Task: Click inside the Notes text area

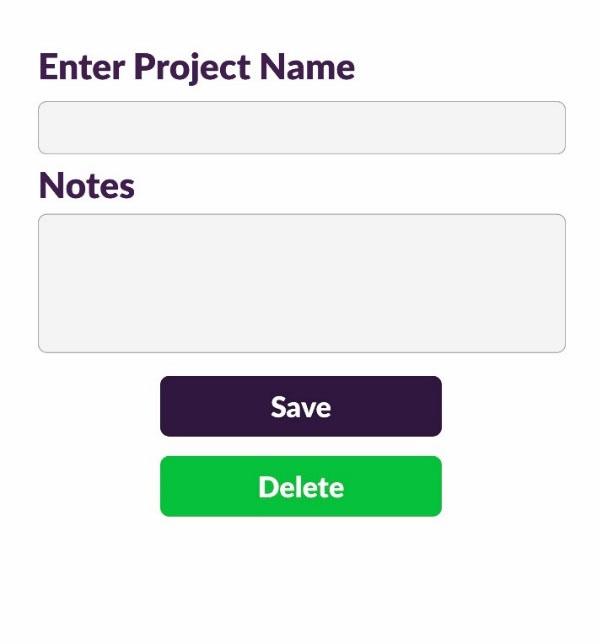Action: click(x=301, y=283)
